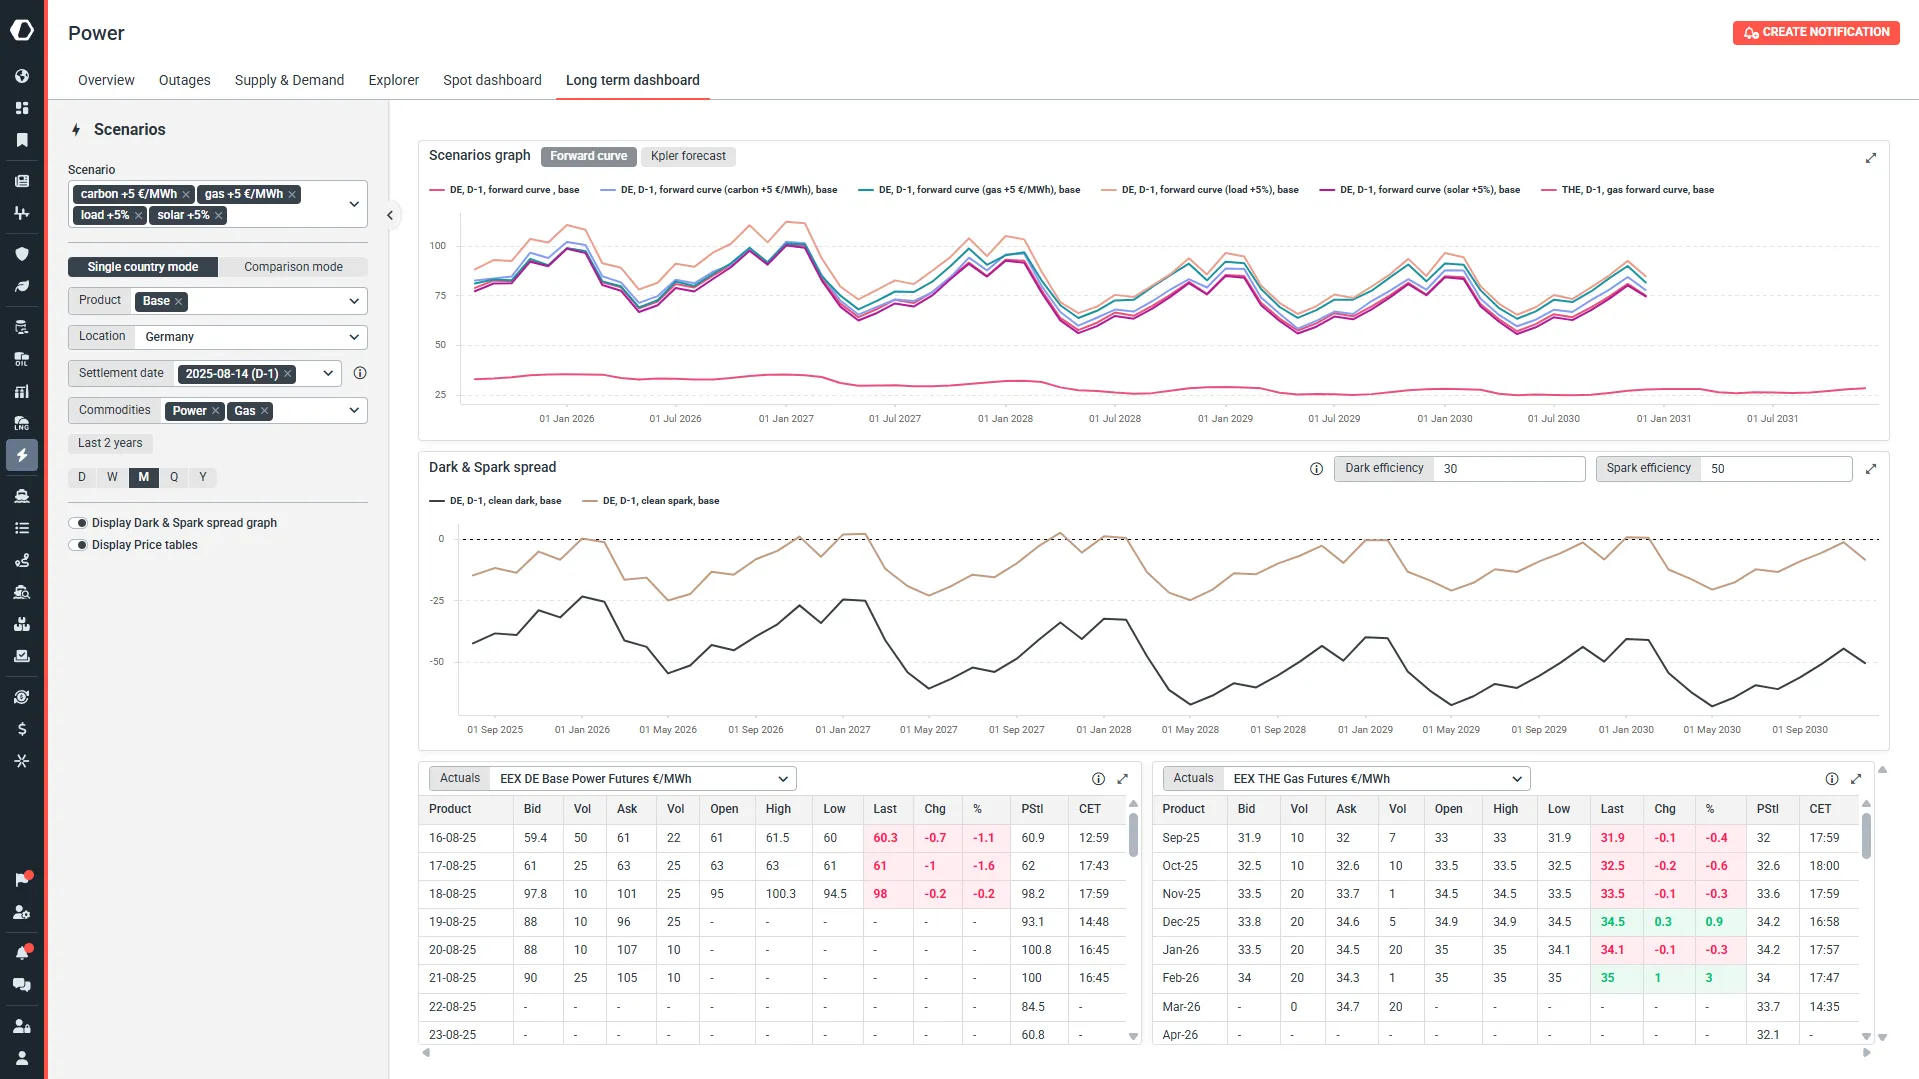This screenshot has width=1919, height=1079.
Task: Click the power table vertical scrollbar
Action: tap(1133, 835)
